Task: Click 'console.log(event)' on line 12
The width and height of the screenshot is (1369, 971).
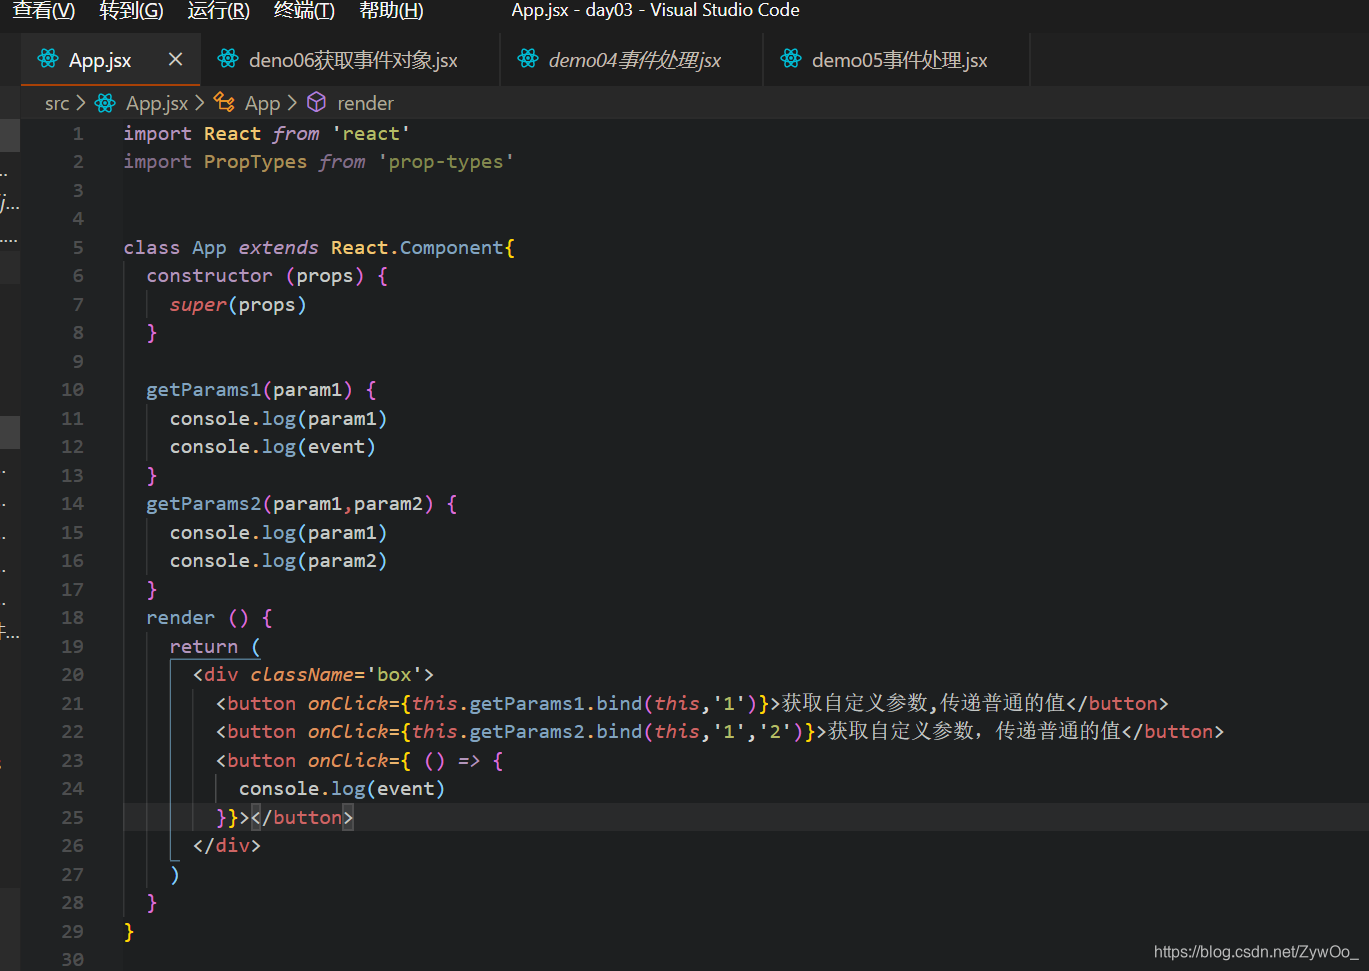Action: (272, 447)
